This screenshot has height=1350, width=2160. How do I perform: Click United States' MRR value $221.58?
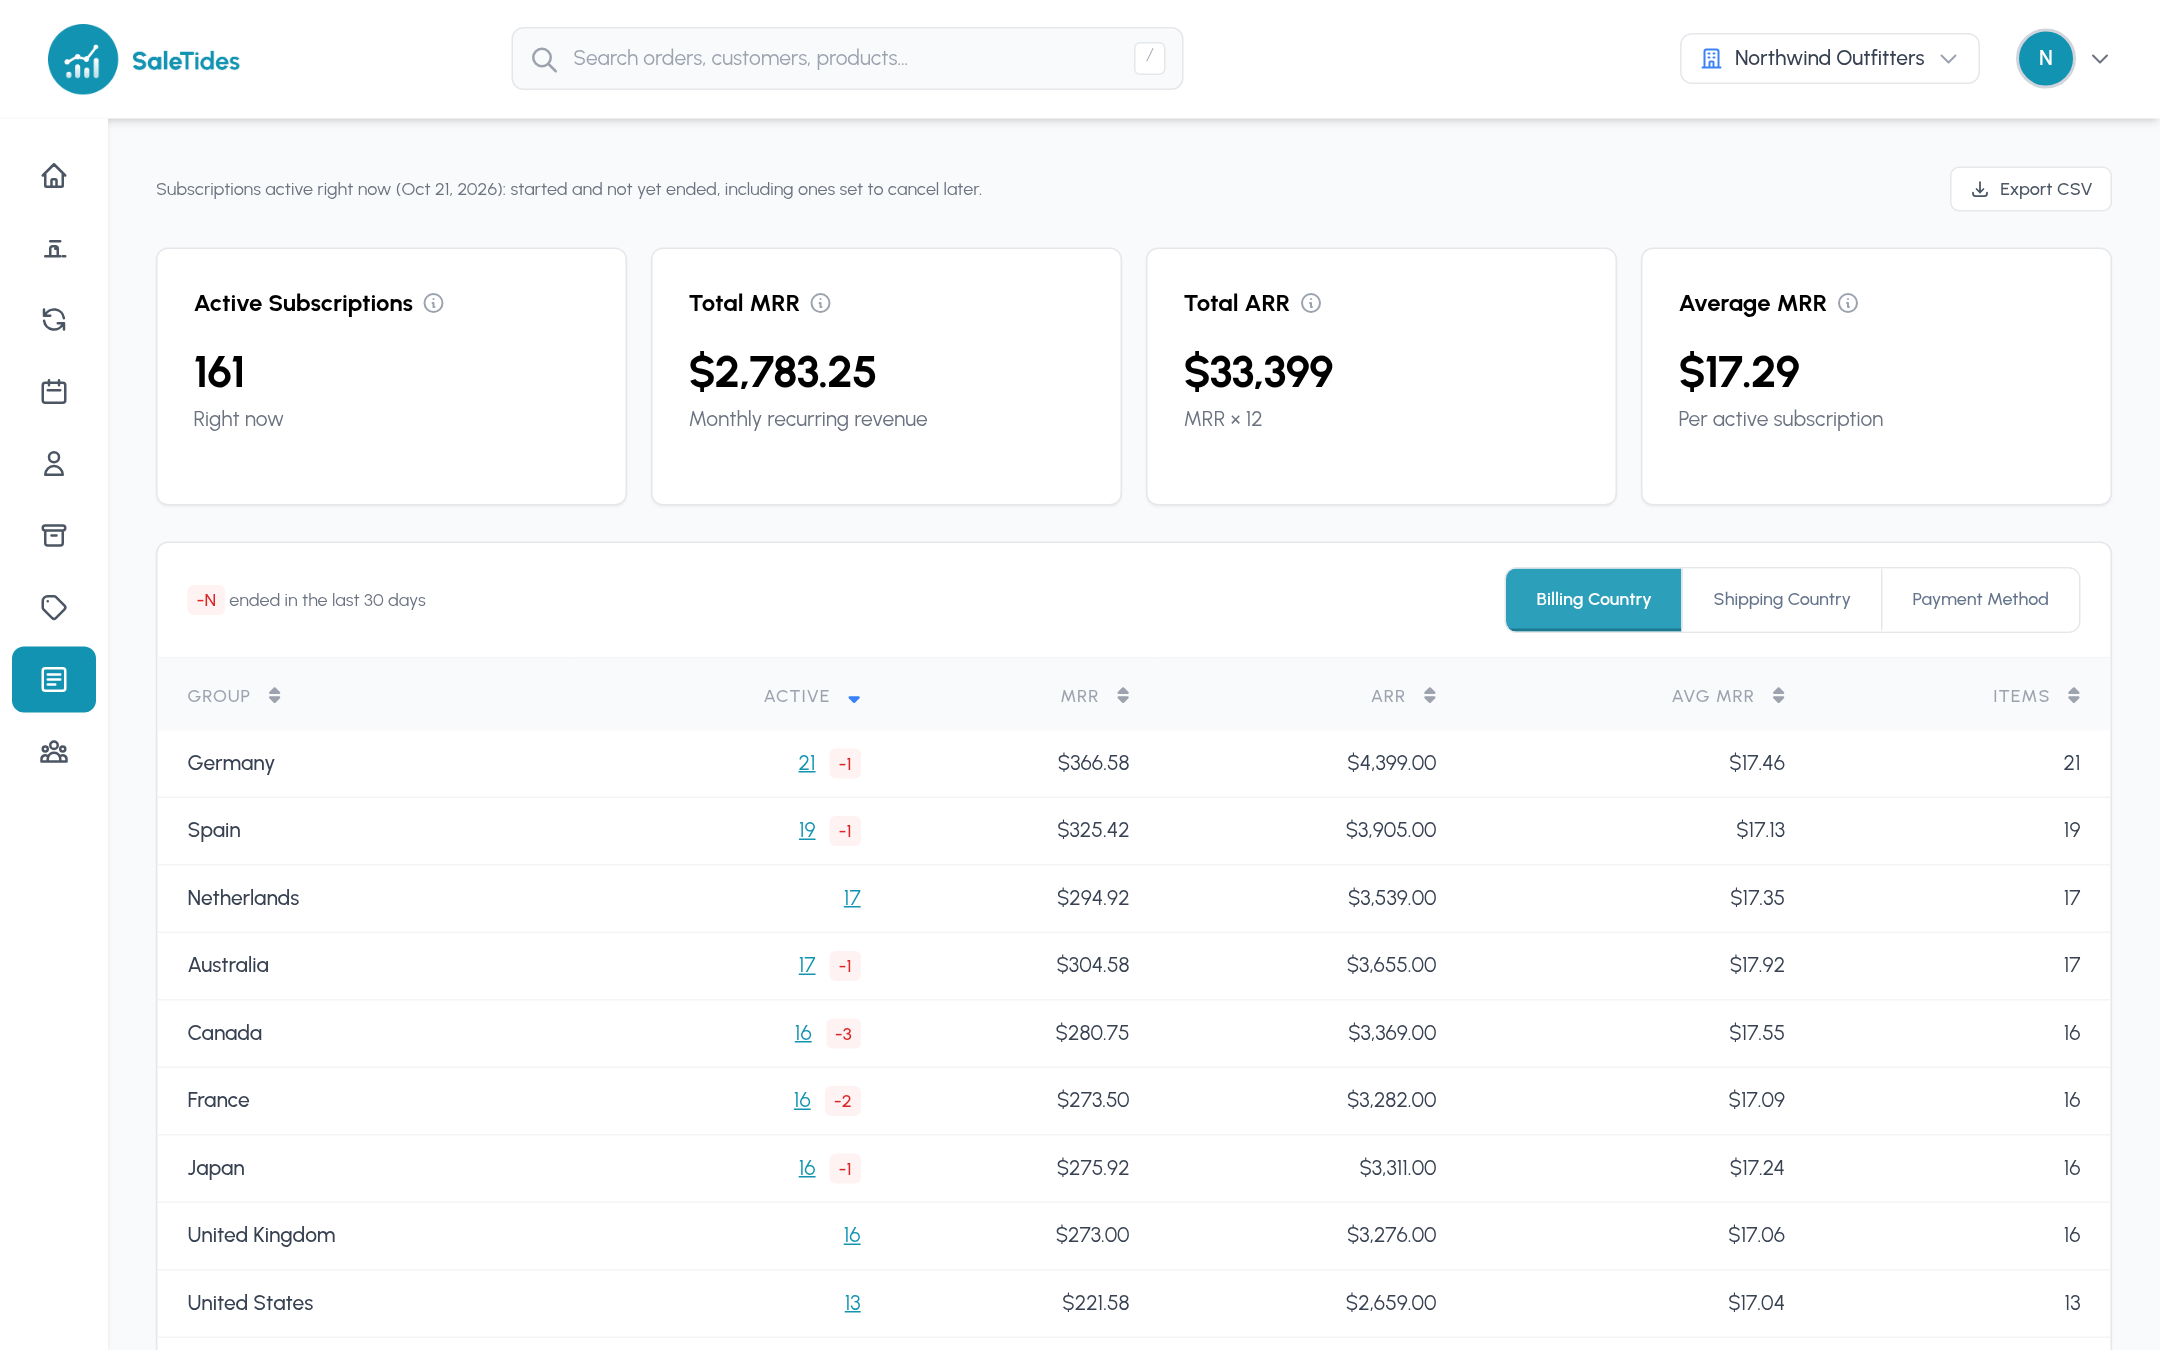(x=1096, y=1303)
